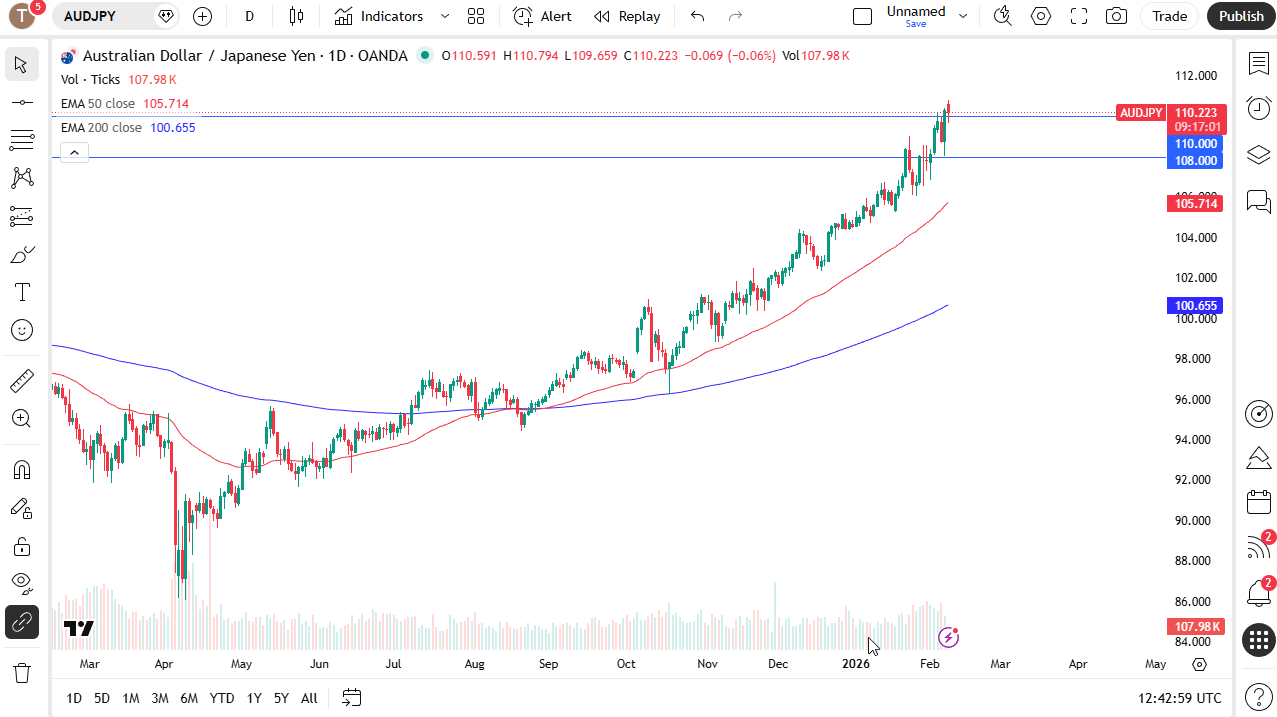Set the 1D date range
1277x717 pixels.
(x=74, y=698)
